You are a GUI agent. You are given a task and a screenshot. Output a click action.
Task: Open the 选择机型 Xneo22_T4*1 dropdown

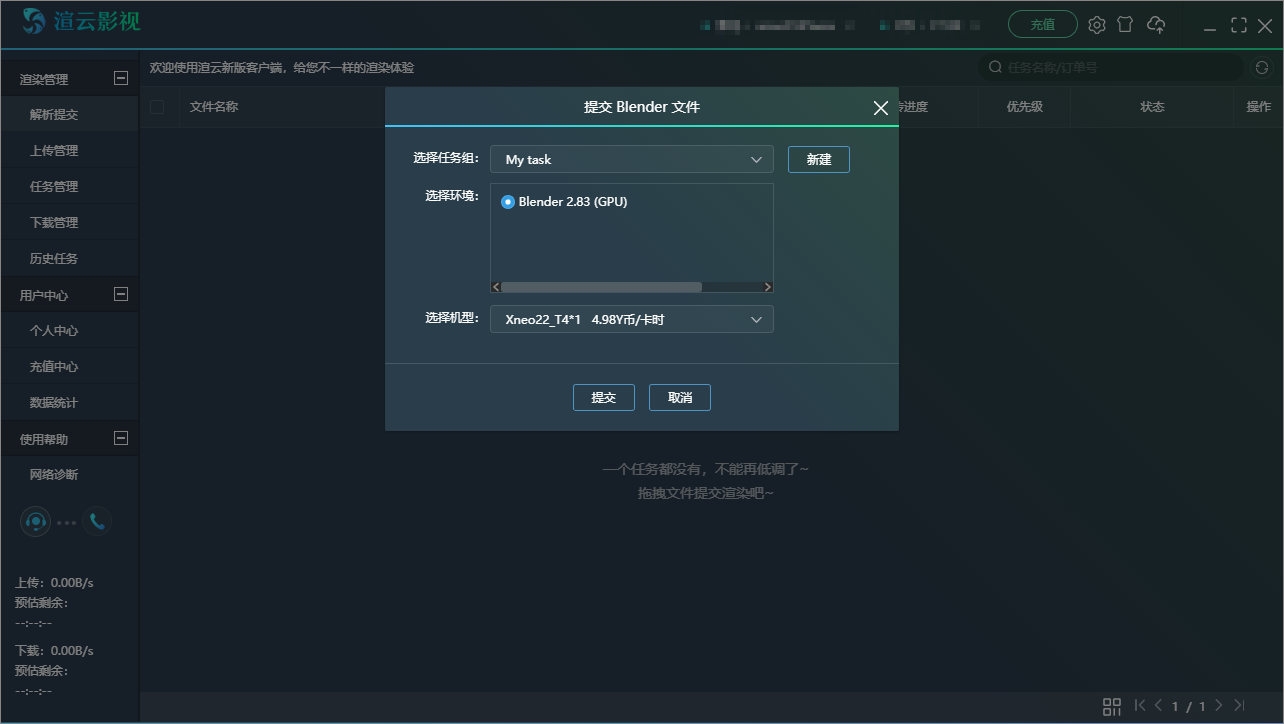pos(631,319)
